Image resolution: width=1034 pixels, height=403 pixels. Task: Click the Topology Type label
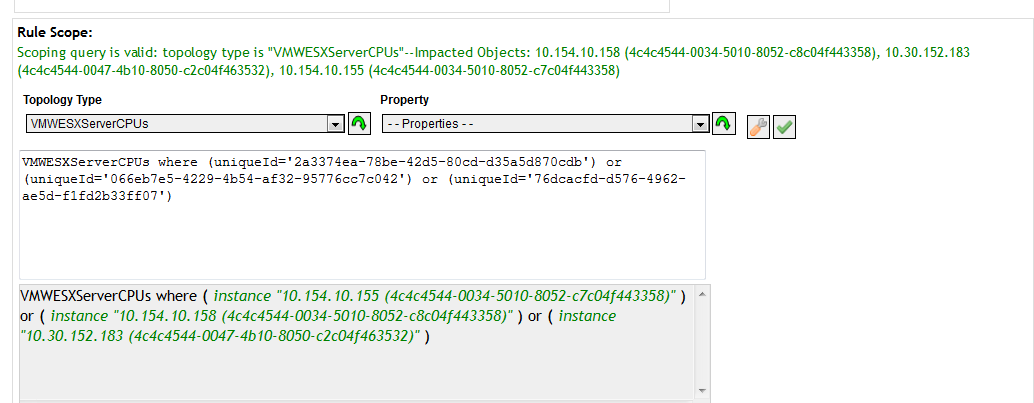point(63,100)
